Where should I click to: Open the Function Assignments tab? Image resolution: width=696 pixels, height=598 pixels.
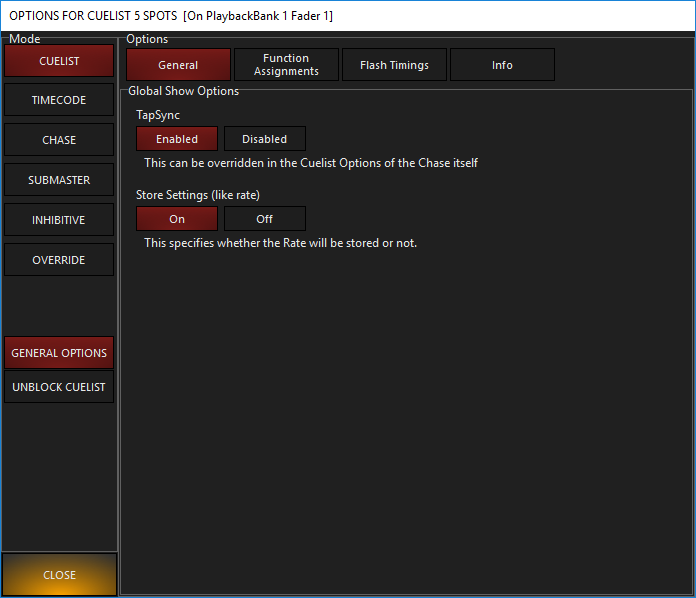286,65
